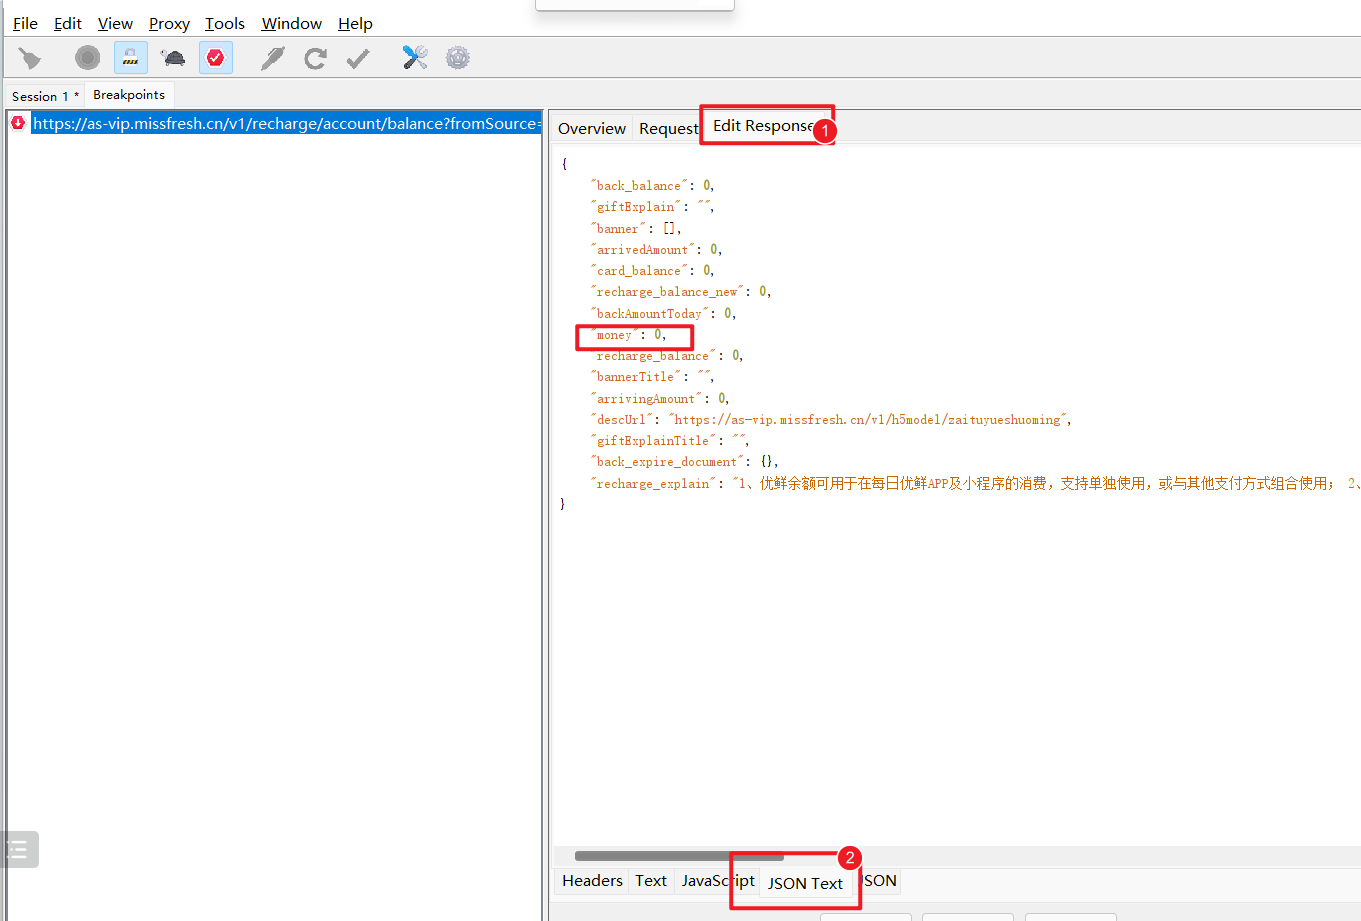Click the "giftExplainTitle" line
Screen dimensions: 1361x921
pyautogui.click(x=669, y=441)
